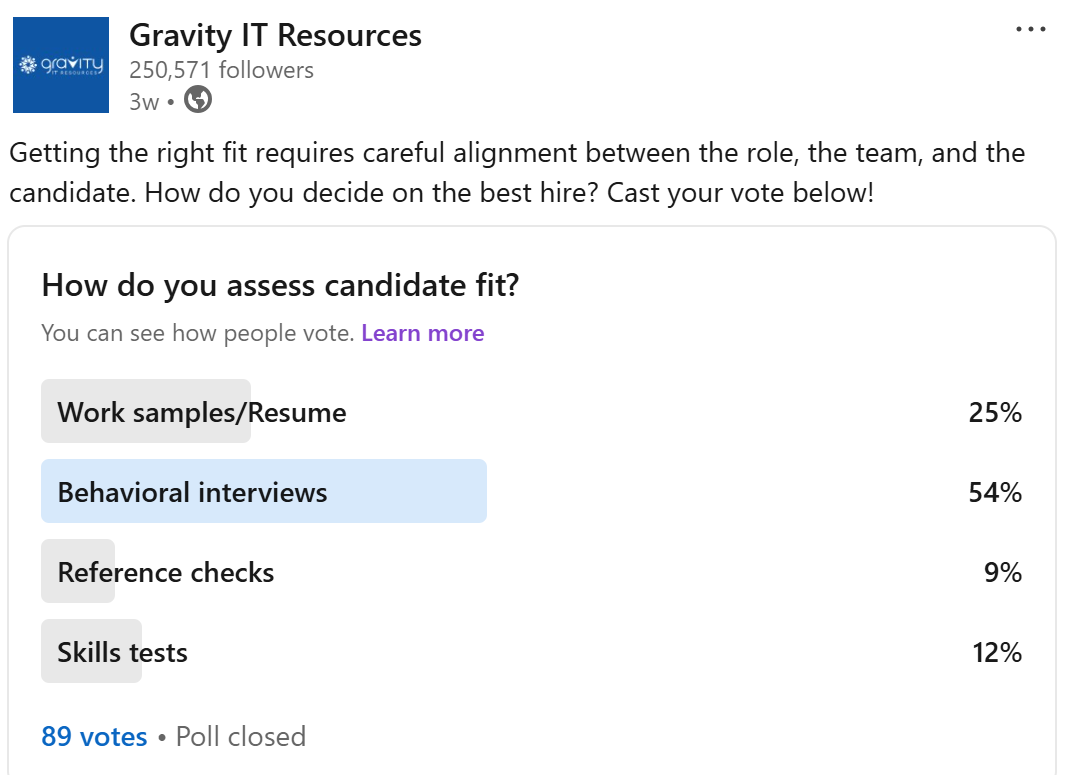1074x775 pixels.
Task: Open the Gravity IT Resources company name
Action: pos(275,36)
